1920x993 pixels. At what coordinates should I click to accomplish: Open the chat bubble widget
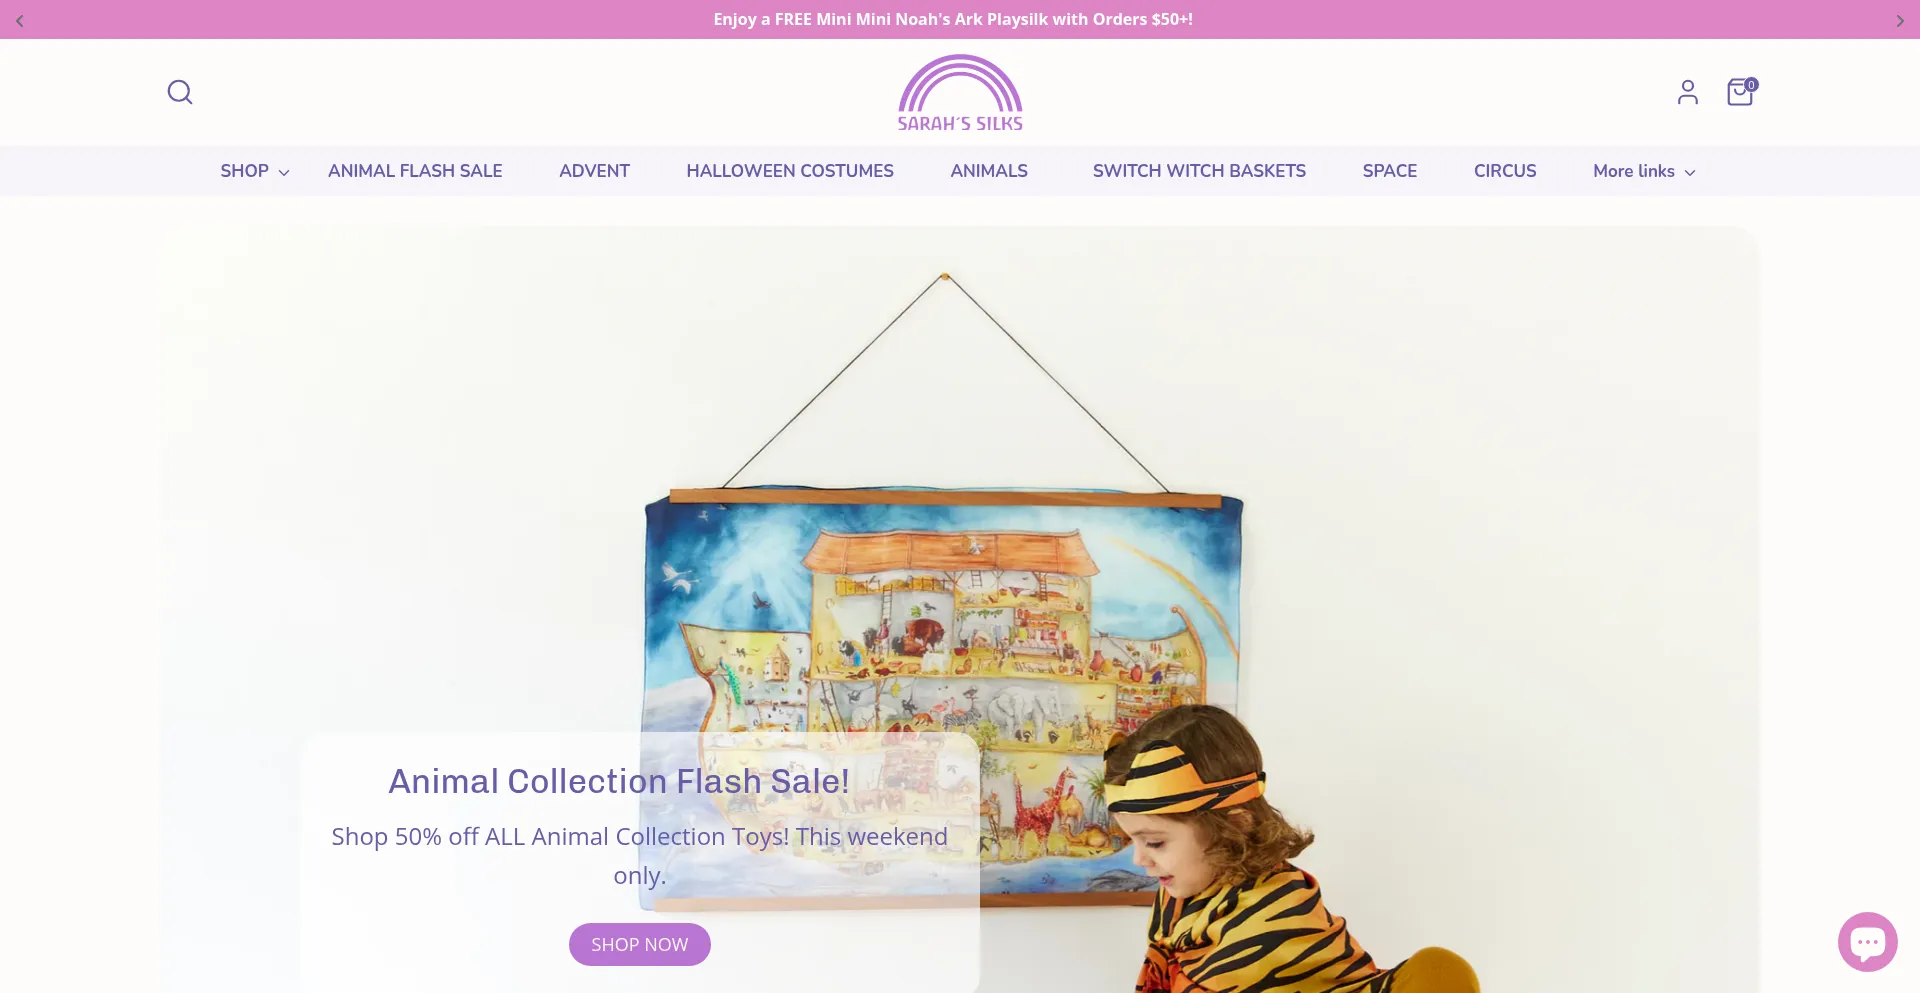pyautogui.click(x=1867, y=942)
